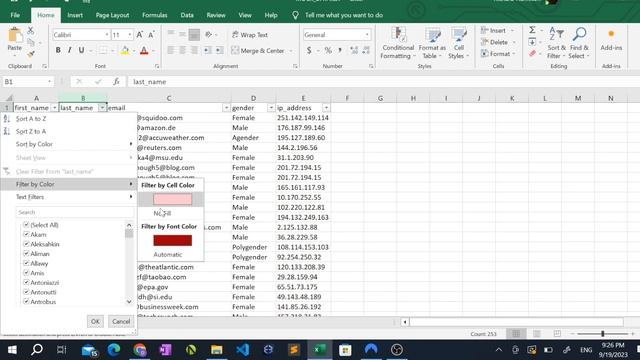Apply Percent Style format
Image resolution: width=640 pixels, height=360 pixels.
click(328, 51)
